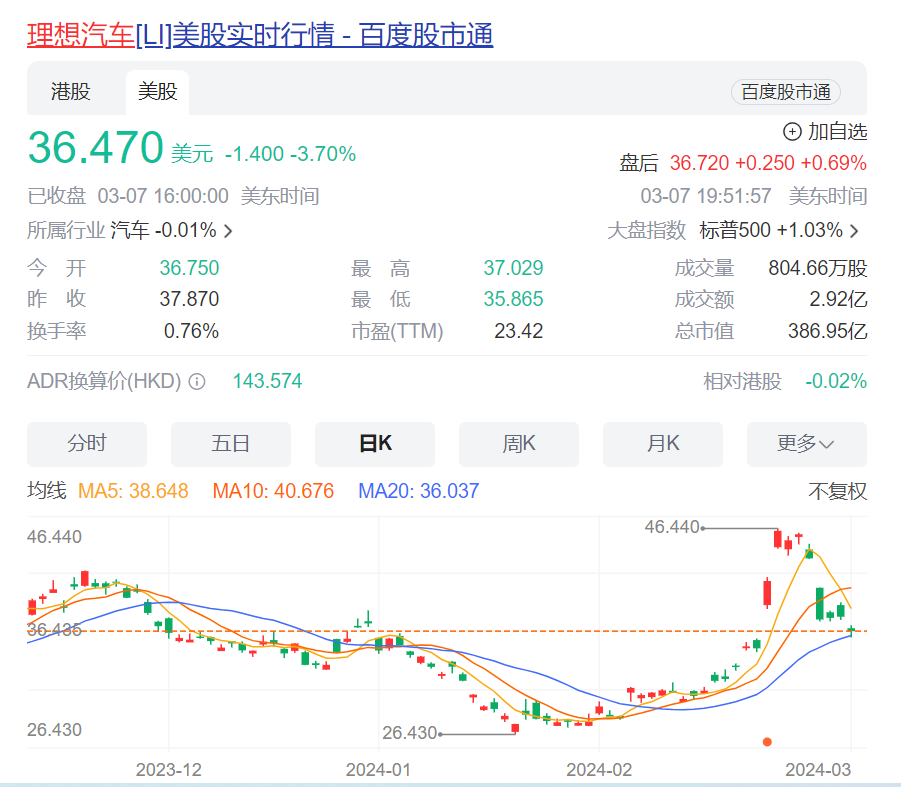Viewport: 901px width, 787px height.
Task: Click the 46.440 high-price marker on the chart
Action: (x=672, y=527)
